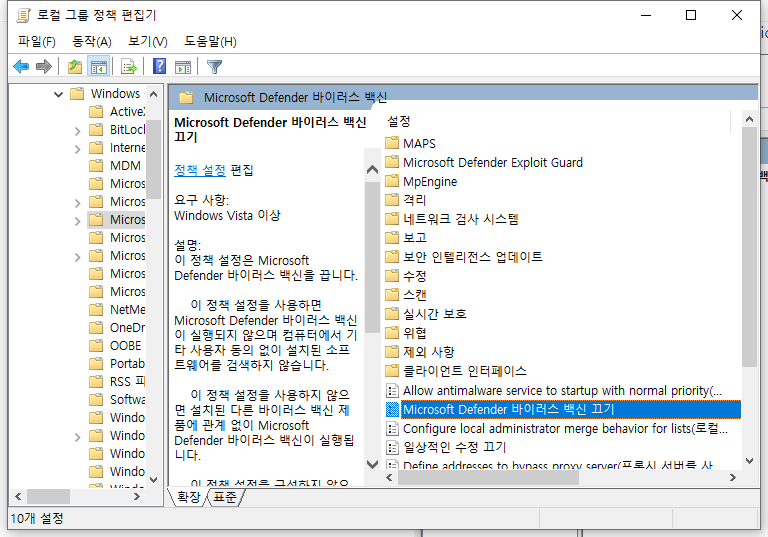Maximize the 로컬 그룹 정책 편집기 window
The height and width of the screenshot is (537, 768).
pyautogui.click(x=691, y=15)
